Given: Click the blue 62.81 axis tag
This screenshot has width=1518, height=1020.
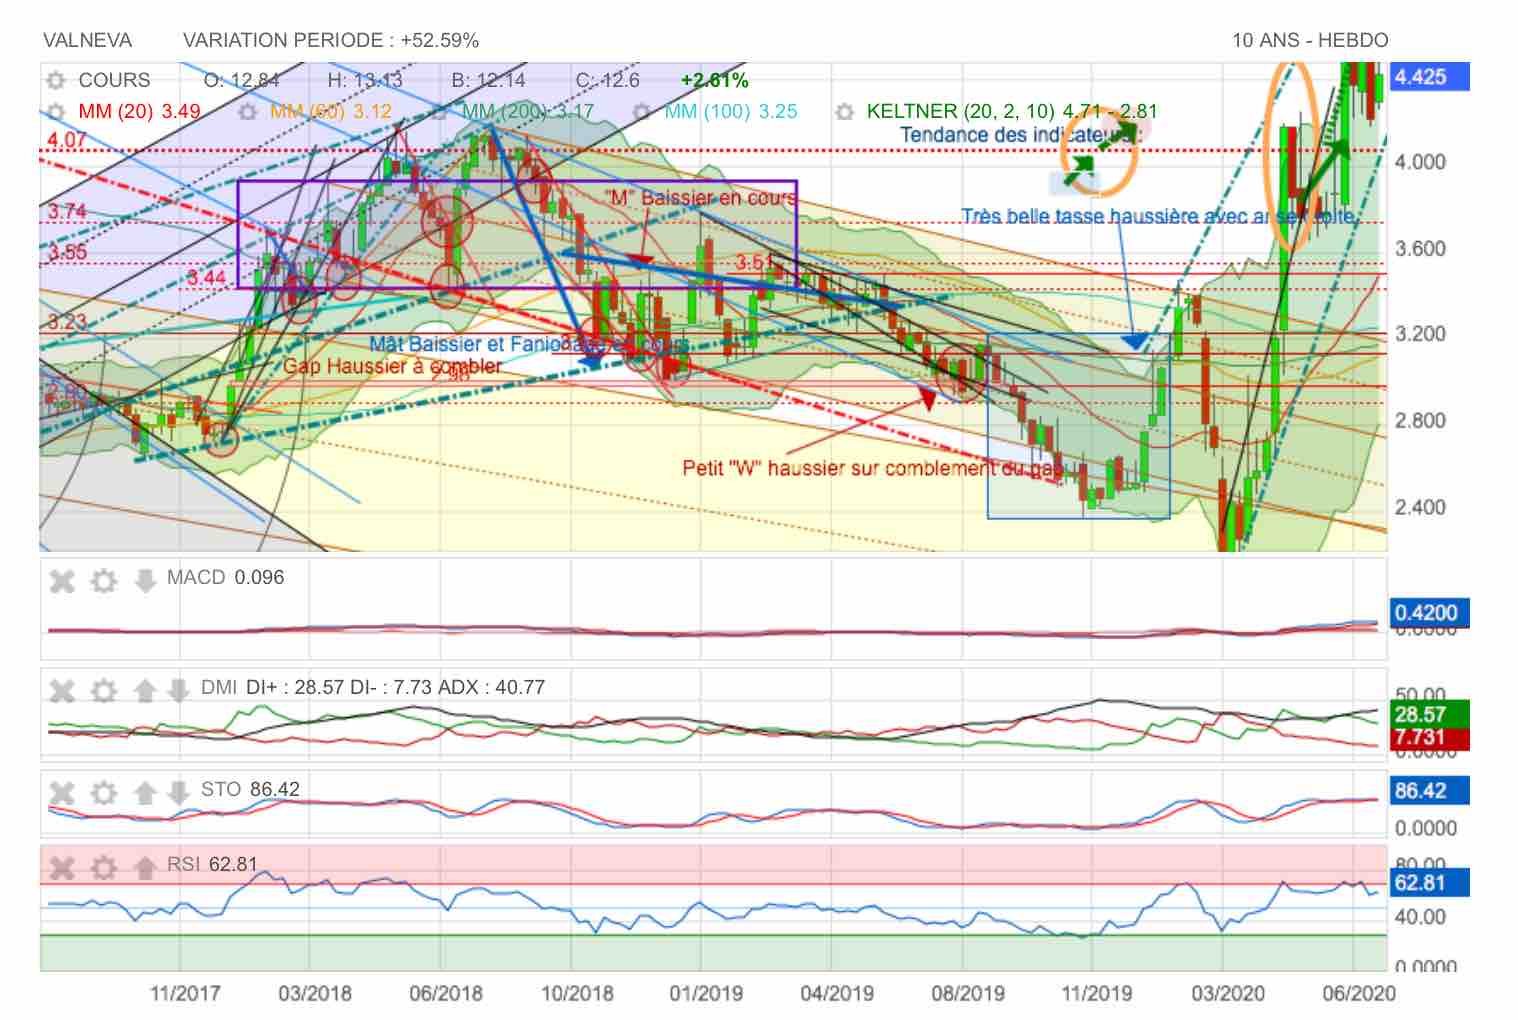Looking at the screenshot, I should click(x=1429, y=882).
